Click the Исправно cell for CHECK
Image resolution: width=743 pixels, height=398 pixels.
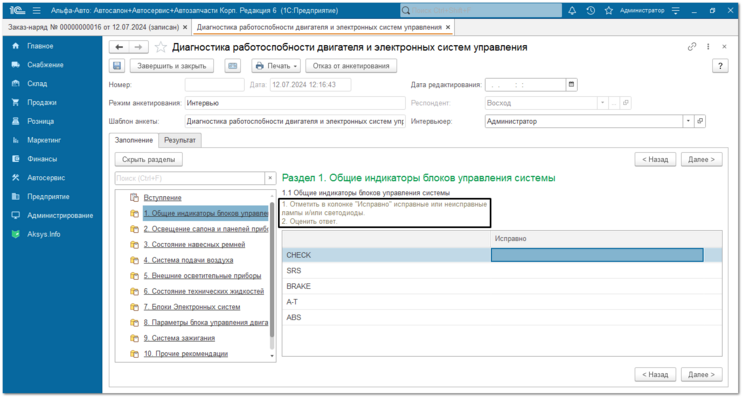(597, 255)
